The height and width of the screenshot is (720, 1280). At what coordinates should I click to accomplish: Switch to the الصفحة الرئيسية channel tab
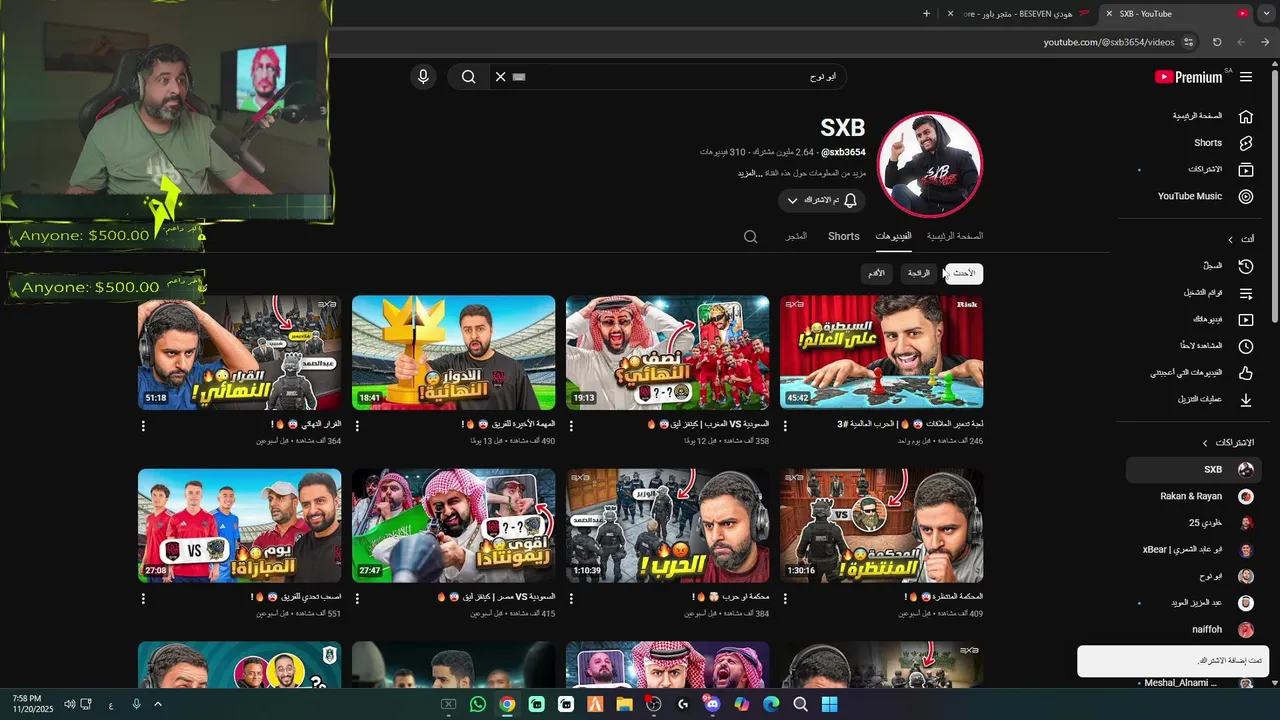pyautogui.click(x=955, y=236)
